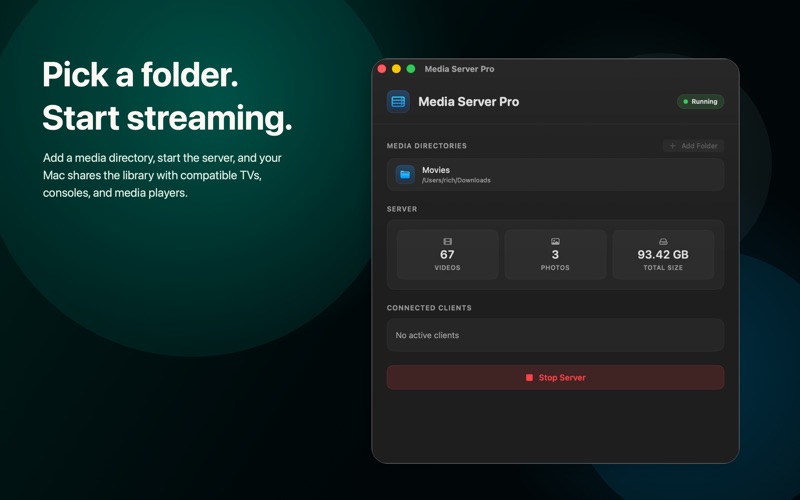Select the Movies directory row
800x500 pixels.
tap(555, 174)
